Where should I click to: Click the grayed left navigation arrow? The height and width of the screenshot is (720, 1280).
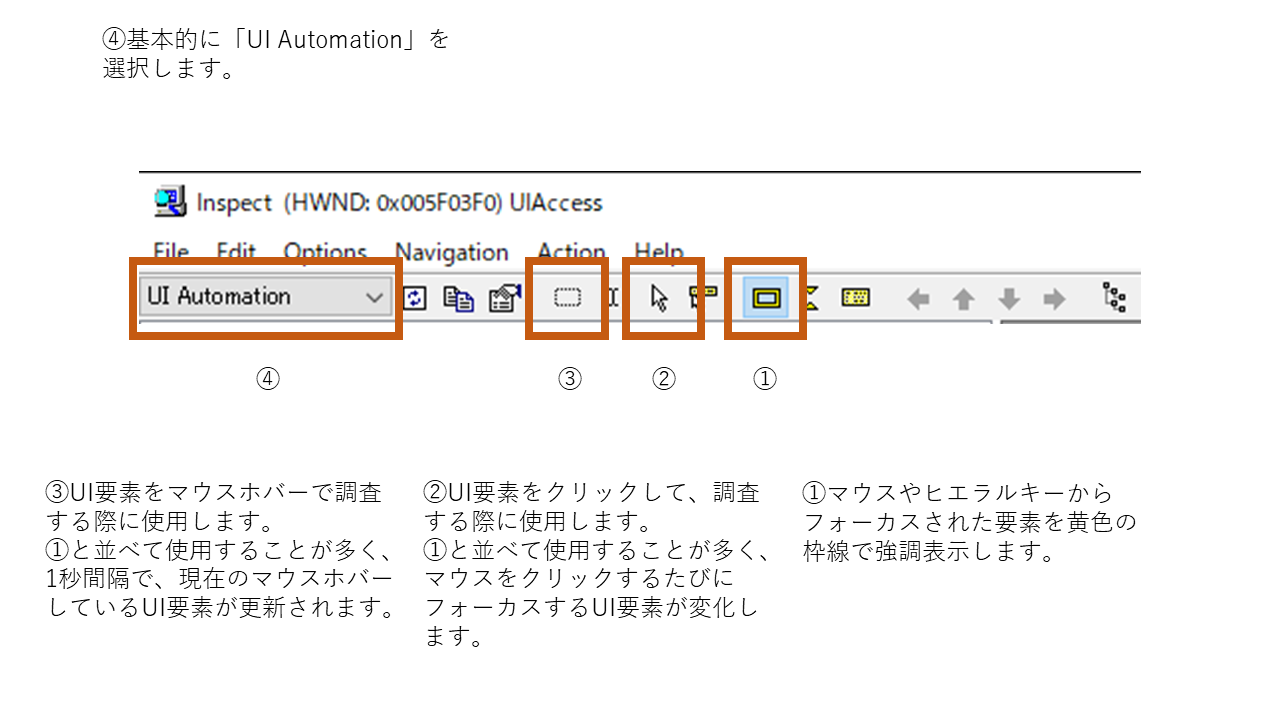click(918, 299)
